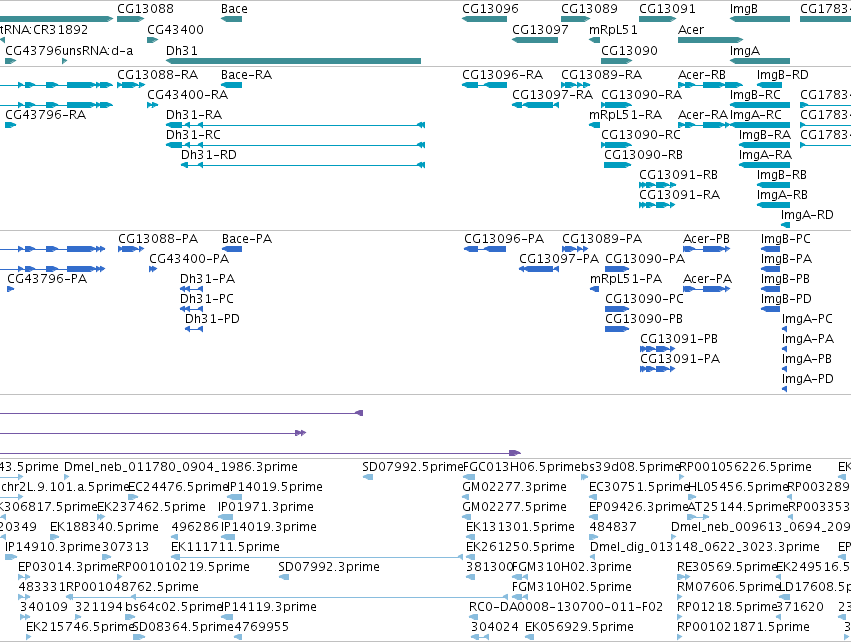851x642 pixels.
Task: Select the 'FGM310H02.5prime' EST label
Action: [572, 587]
